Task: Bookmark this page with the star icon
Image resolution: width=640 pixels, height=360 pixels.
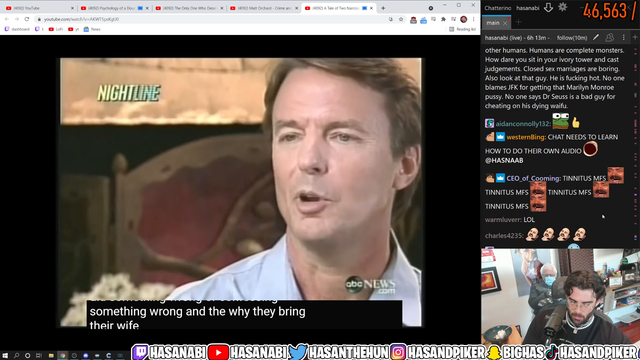Action: [401, 19]
